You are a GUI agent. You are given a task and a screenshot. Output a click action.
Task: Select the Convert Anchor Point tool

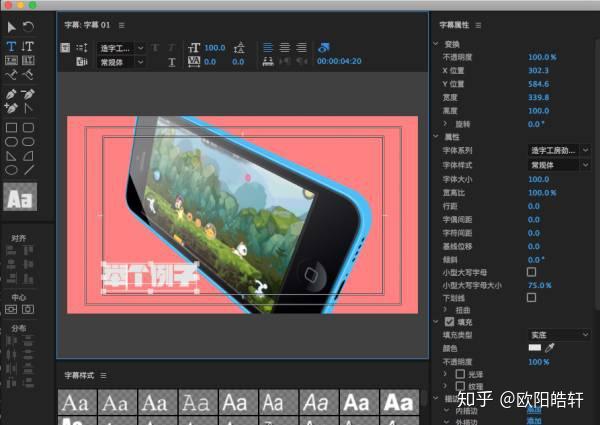(28, 108)
